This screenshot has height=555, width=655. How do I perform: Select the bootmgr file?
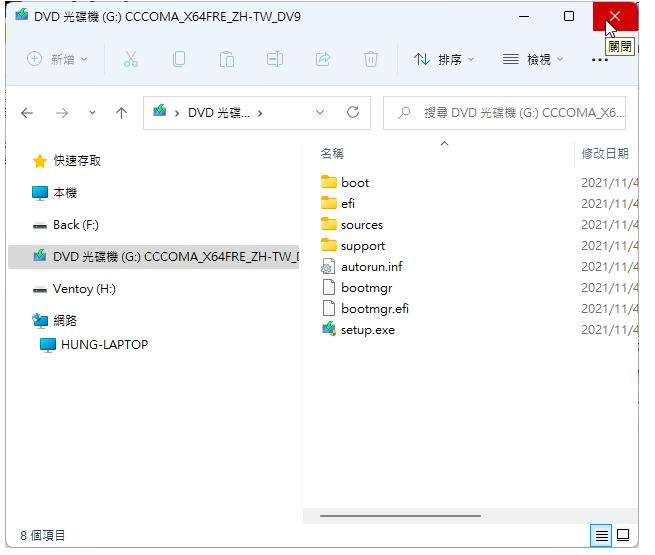pyautogui.click(x=366, y=288)
